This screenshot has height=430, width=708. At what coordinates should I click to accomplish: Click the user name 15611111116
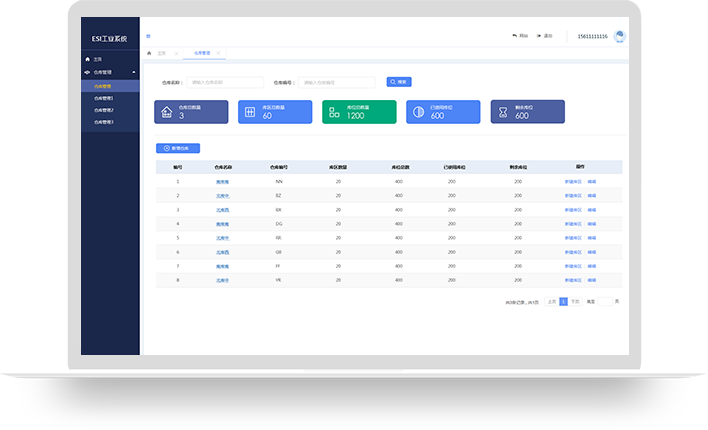pos(592,36)
